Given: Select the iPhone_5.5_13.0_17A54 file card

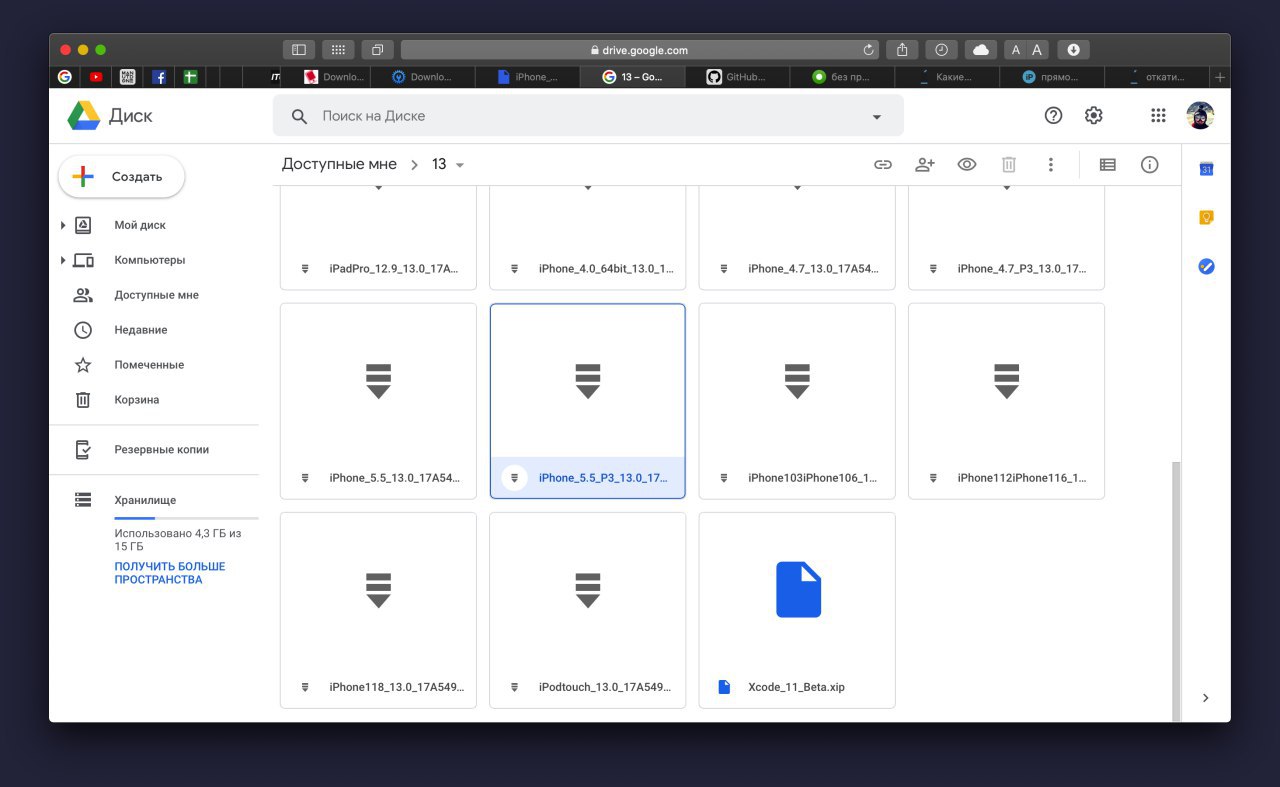Looking at the screenshot, I should pos(378,401).
